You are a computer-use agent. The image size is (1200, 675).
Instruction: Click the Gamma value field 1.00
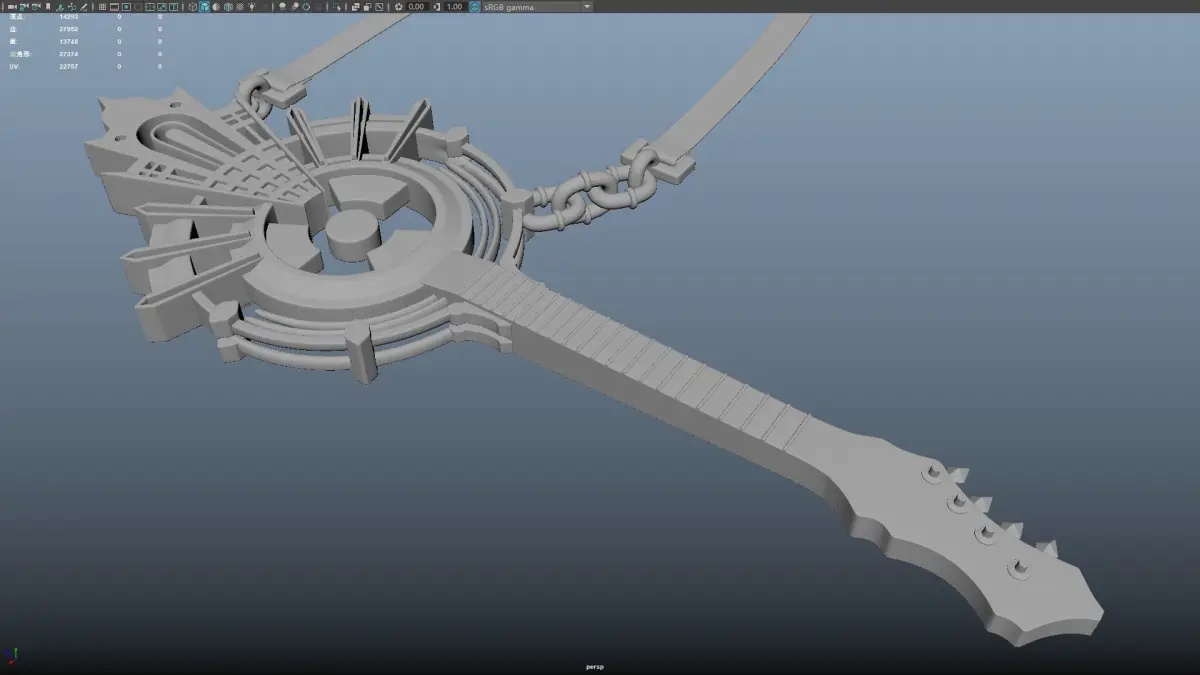point(455,6)
